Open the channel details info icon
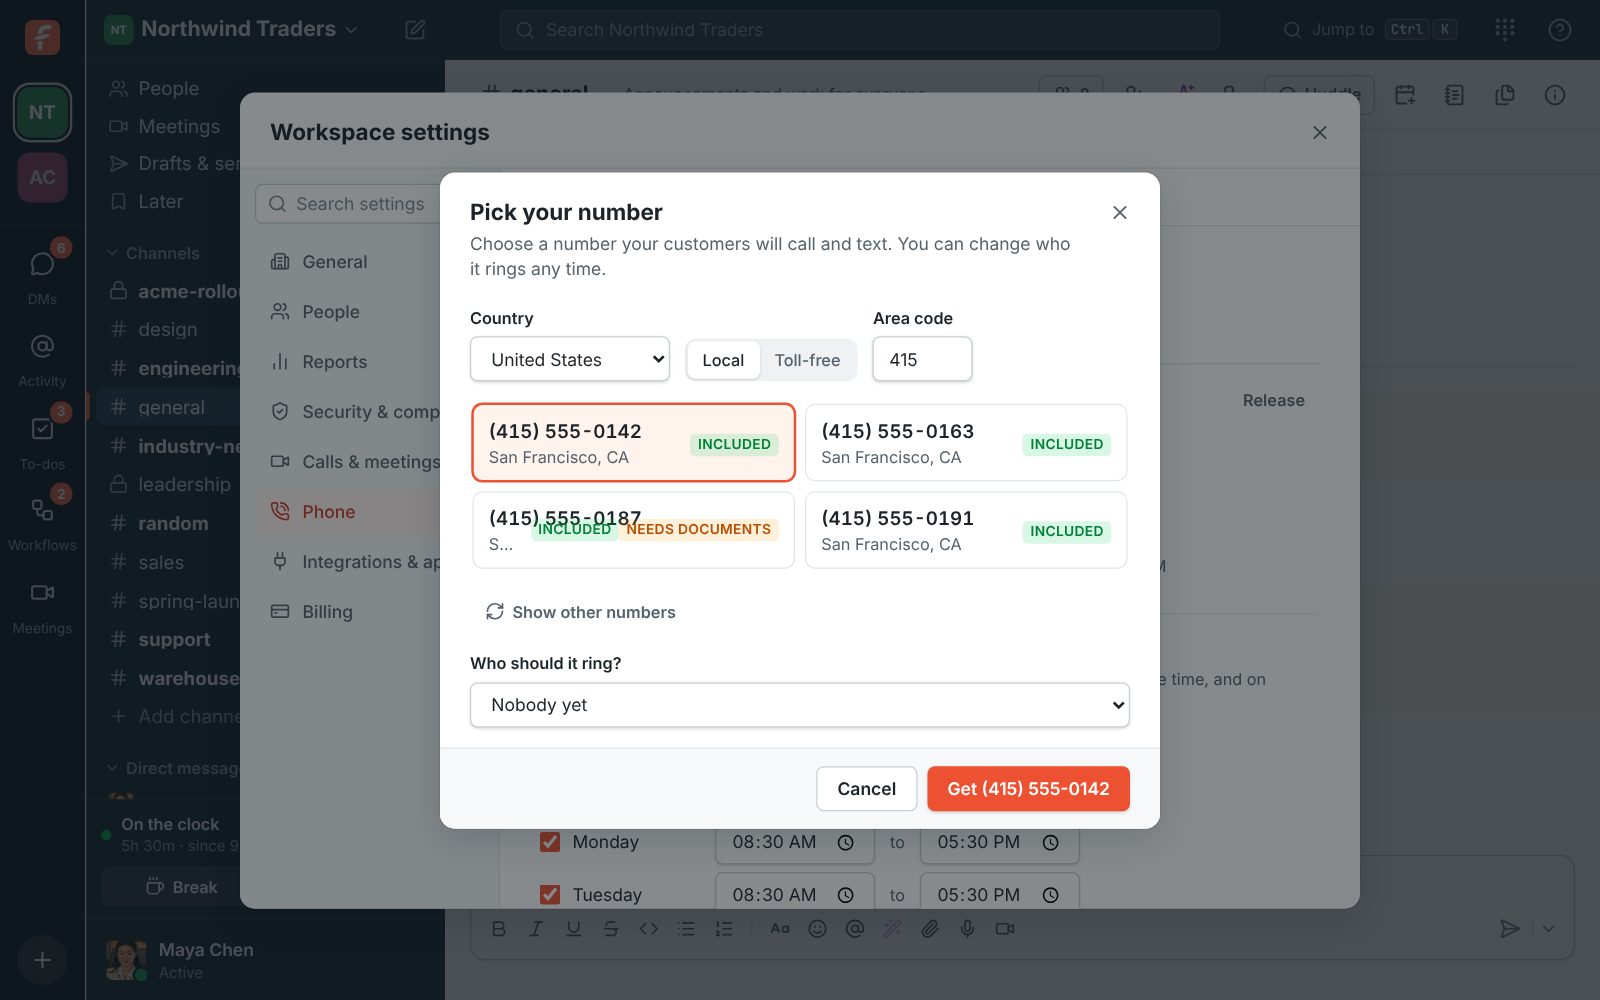 1555,95
